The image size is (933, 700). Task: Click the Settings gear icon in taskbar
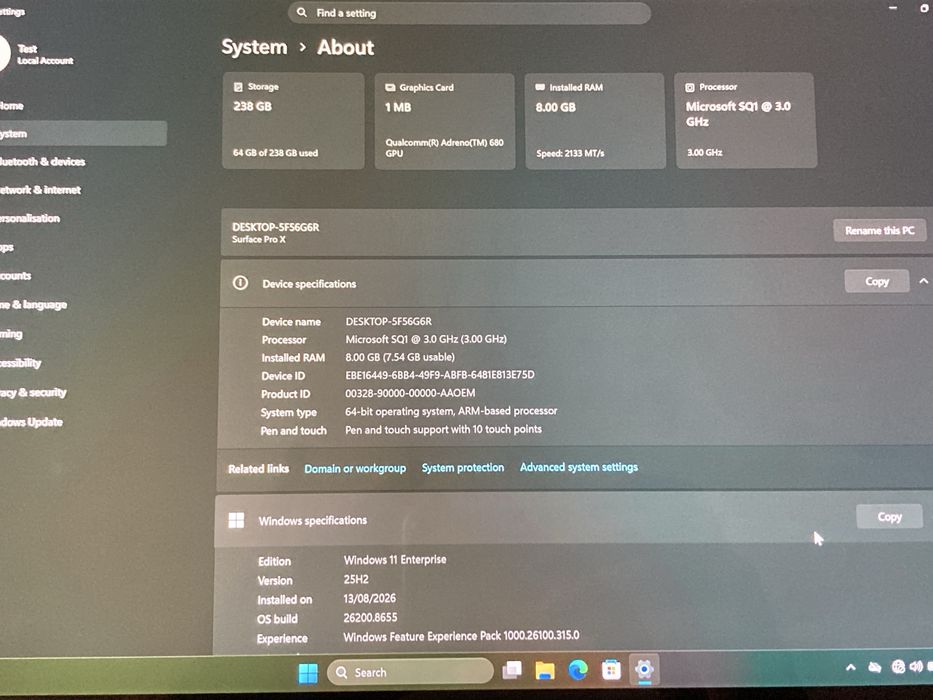(644, 670)
